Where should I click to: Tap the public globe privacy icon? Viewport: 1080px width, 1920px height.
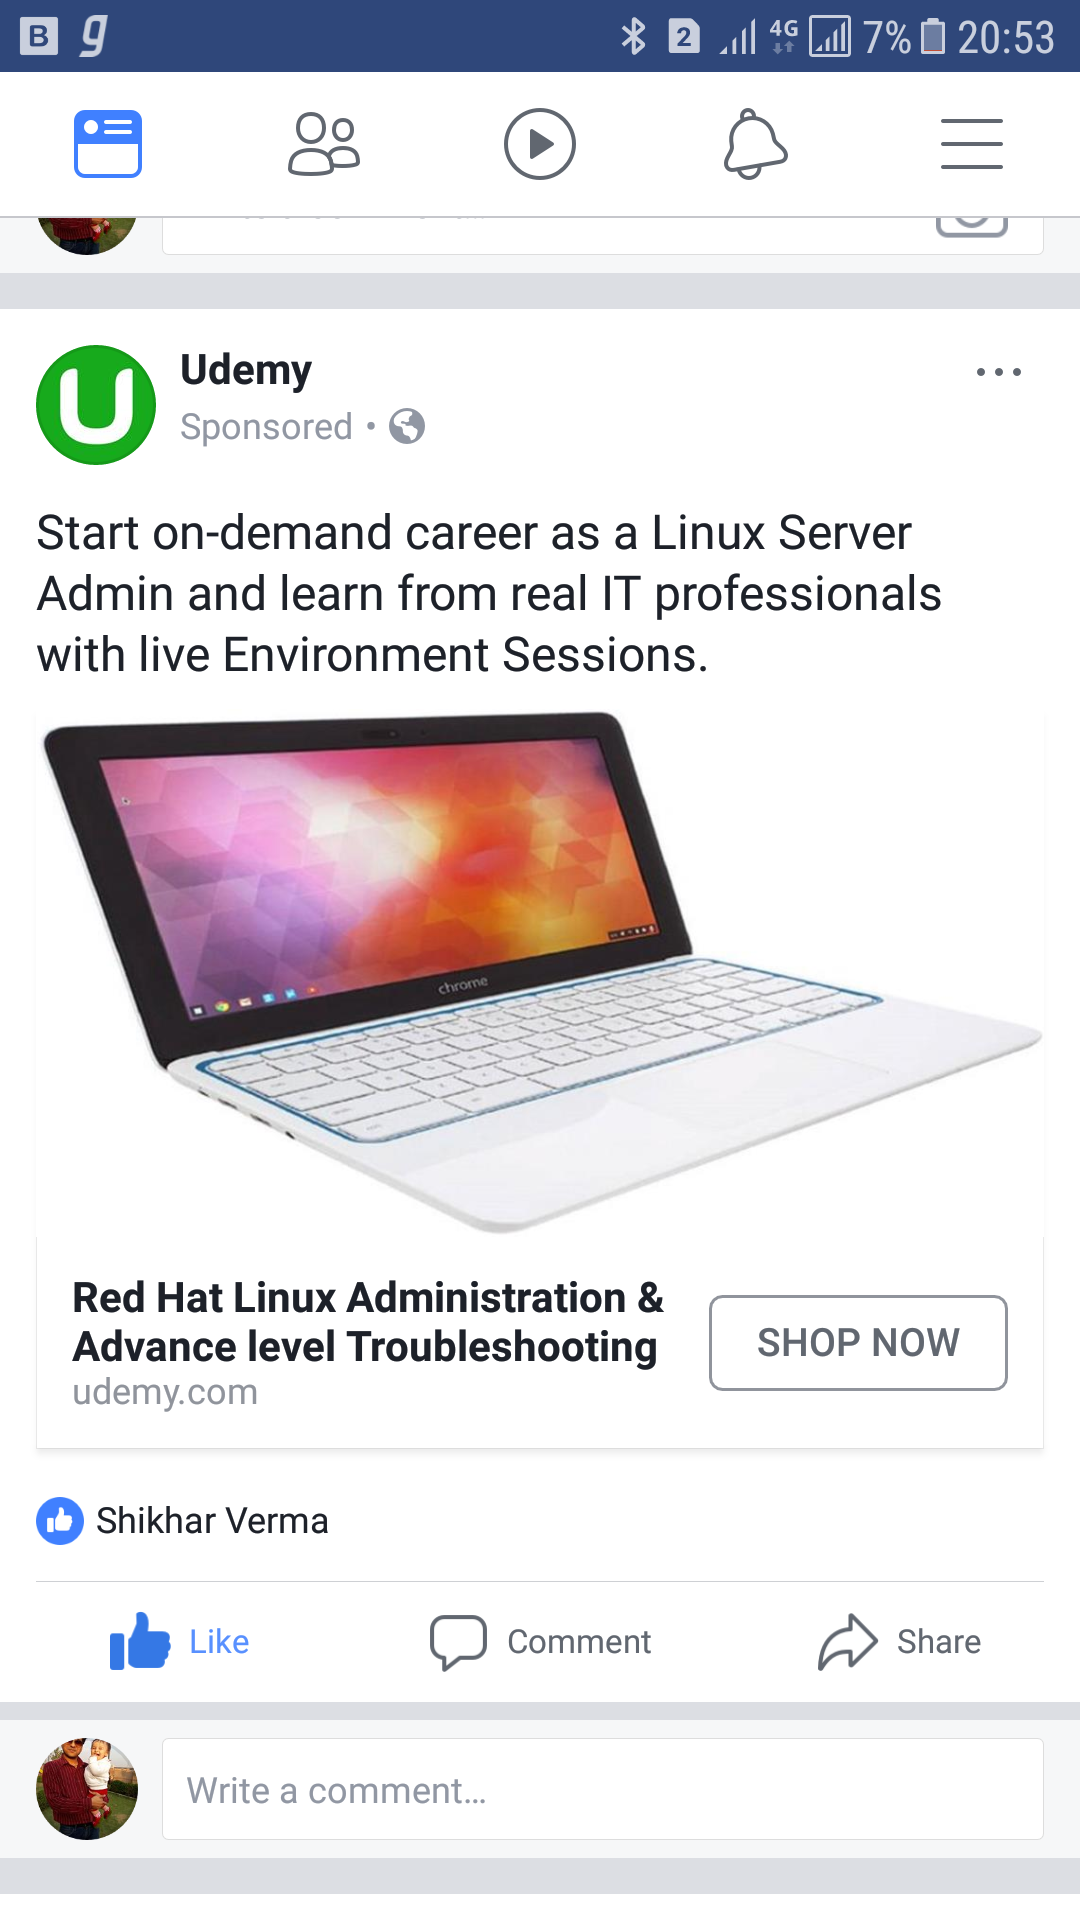click(407, 427)
